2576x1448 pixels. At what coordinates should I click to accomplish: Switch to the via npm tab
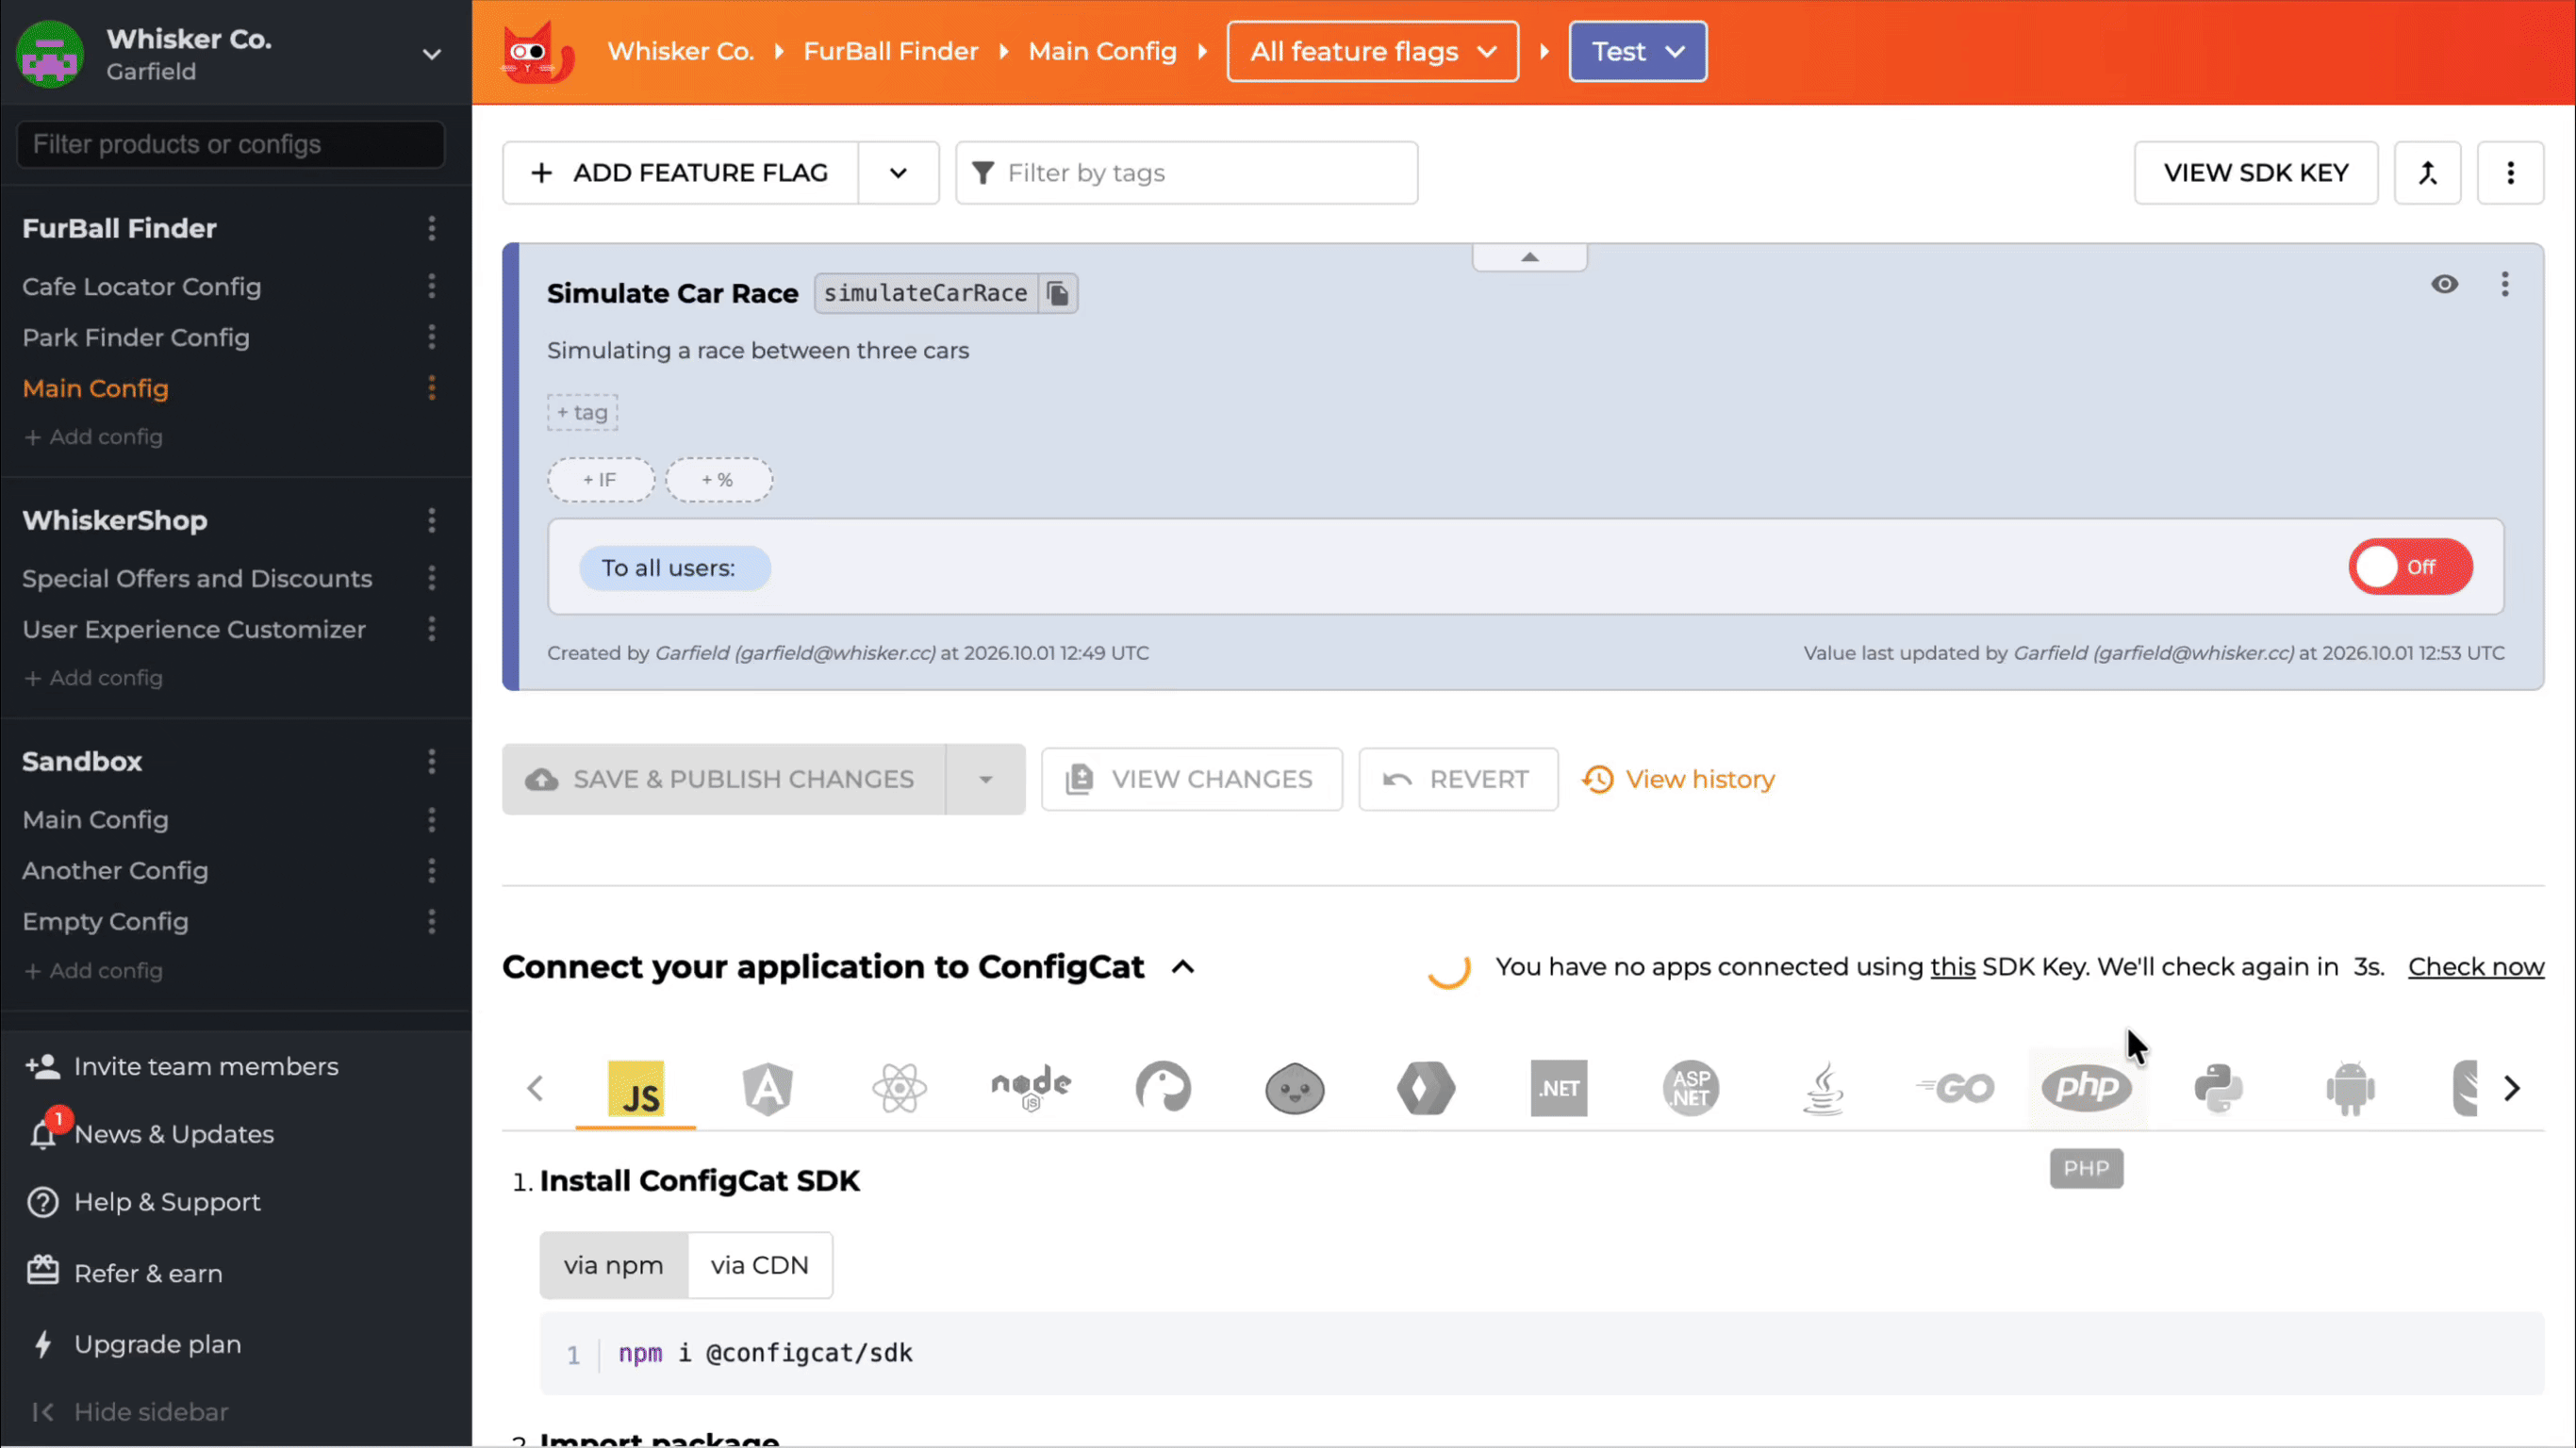click(614, 1265)
